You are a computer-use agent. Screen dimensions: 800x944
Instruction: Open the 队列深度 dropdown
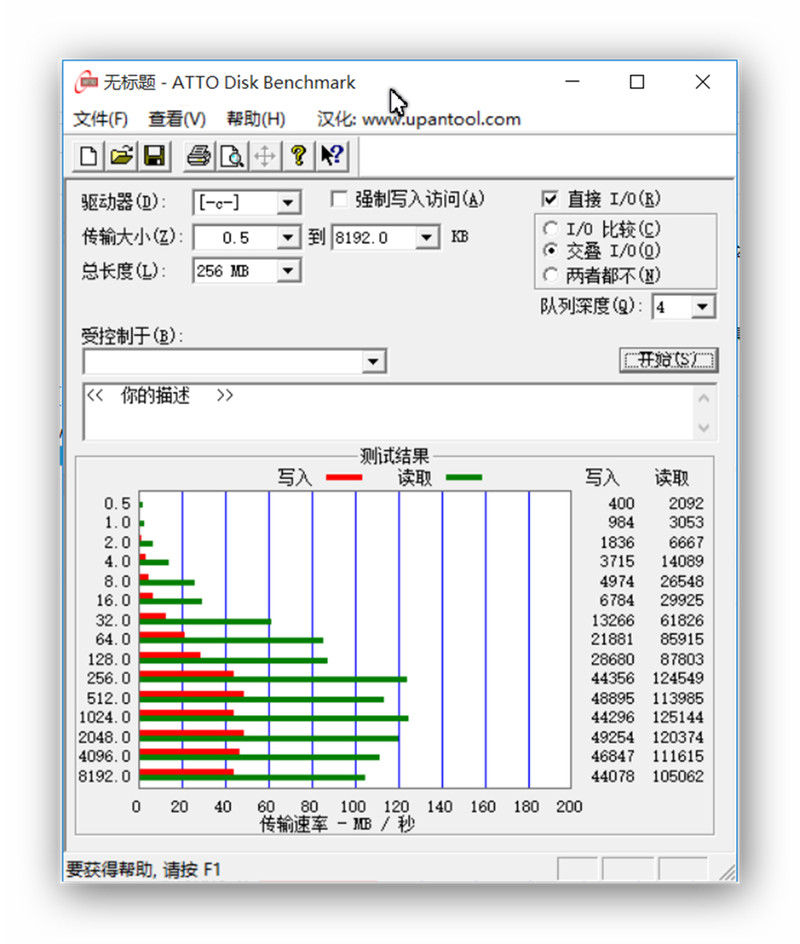coord(703,306)
